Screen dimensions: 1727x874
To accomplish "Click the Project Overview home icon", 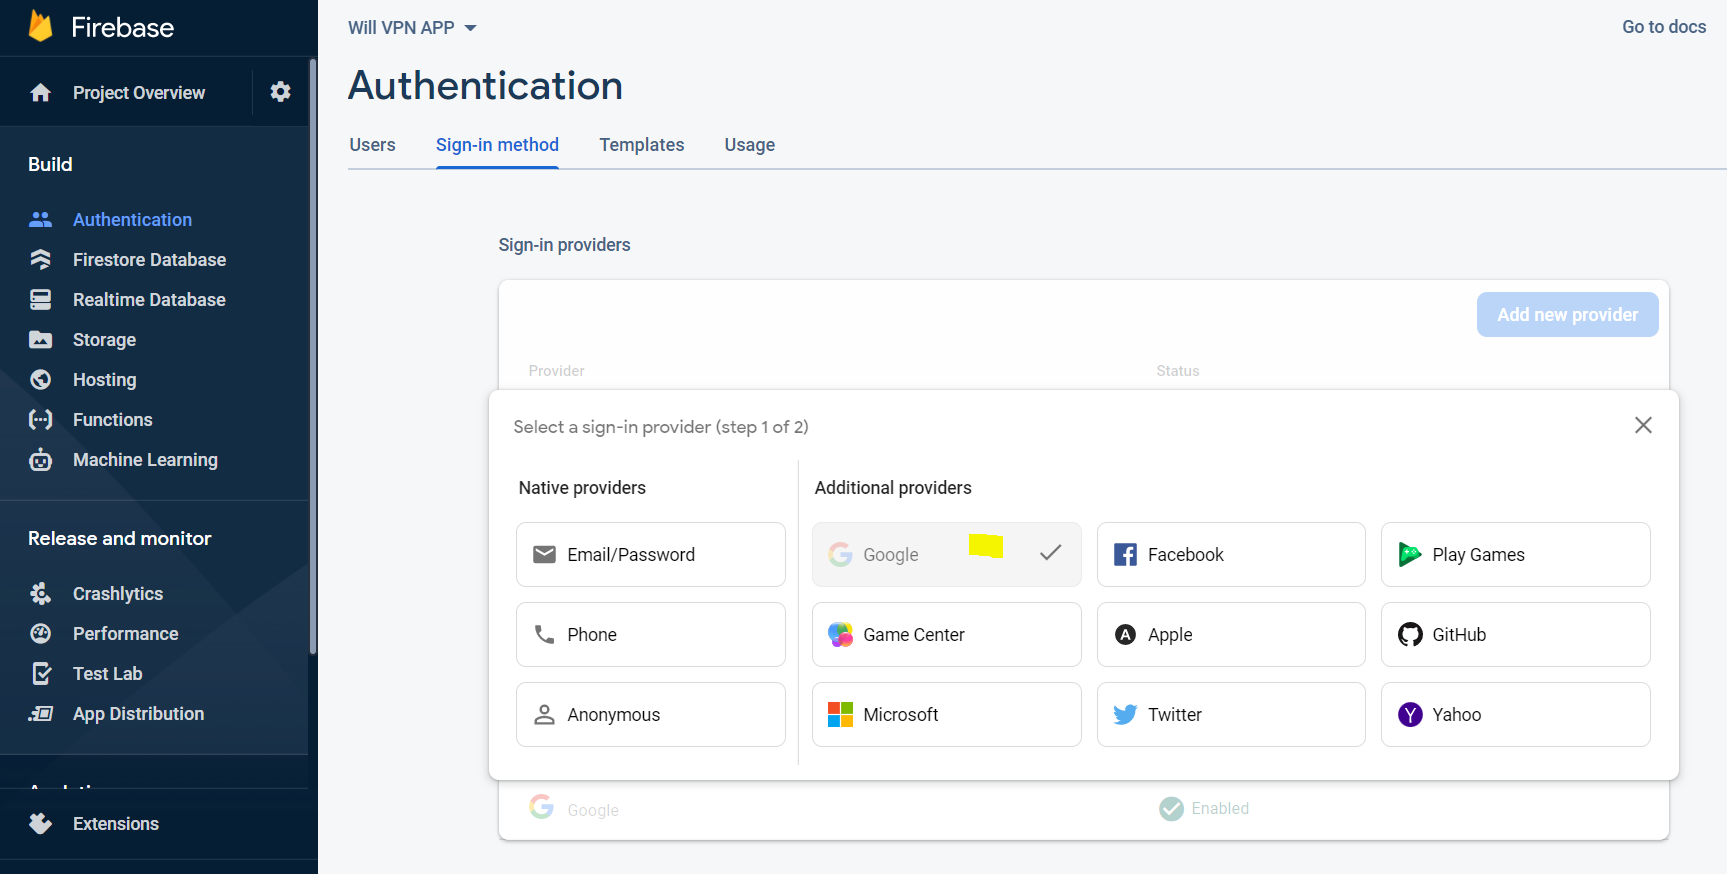I will pyautogui.click(x=40, y=93).
